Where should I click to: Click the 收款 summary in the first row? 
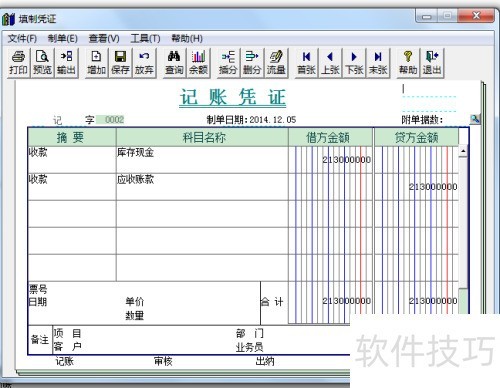pyautogui.click(x=72, y=160)
